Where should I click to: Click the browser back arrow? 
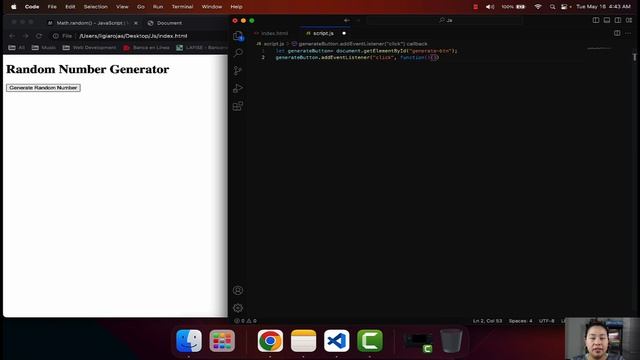12,36
